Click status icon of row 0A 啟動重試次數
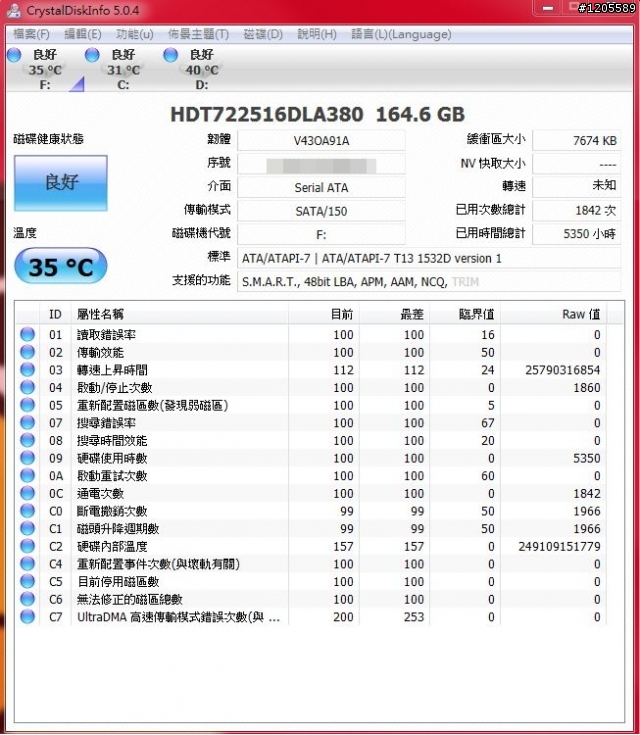Screen dimensions: 640x735 point(28,475)
